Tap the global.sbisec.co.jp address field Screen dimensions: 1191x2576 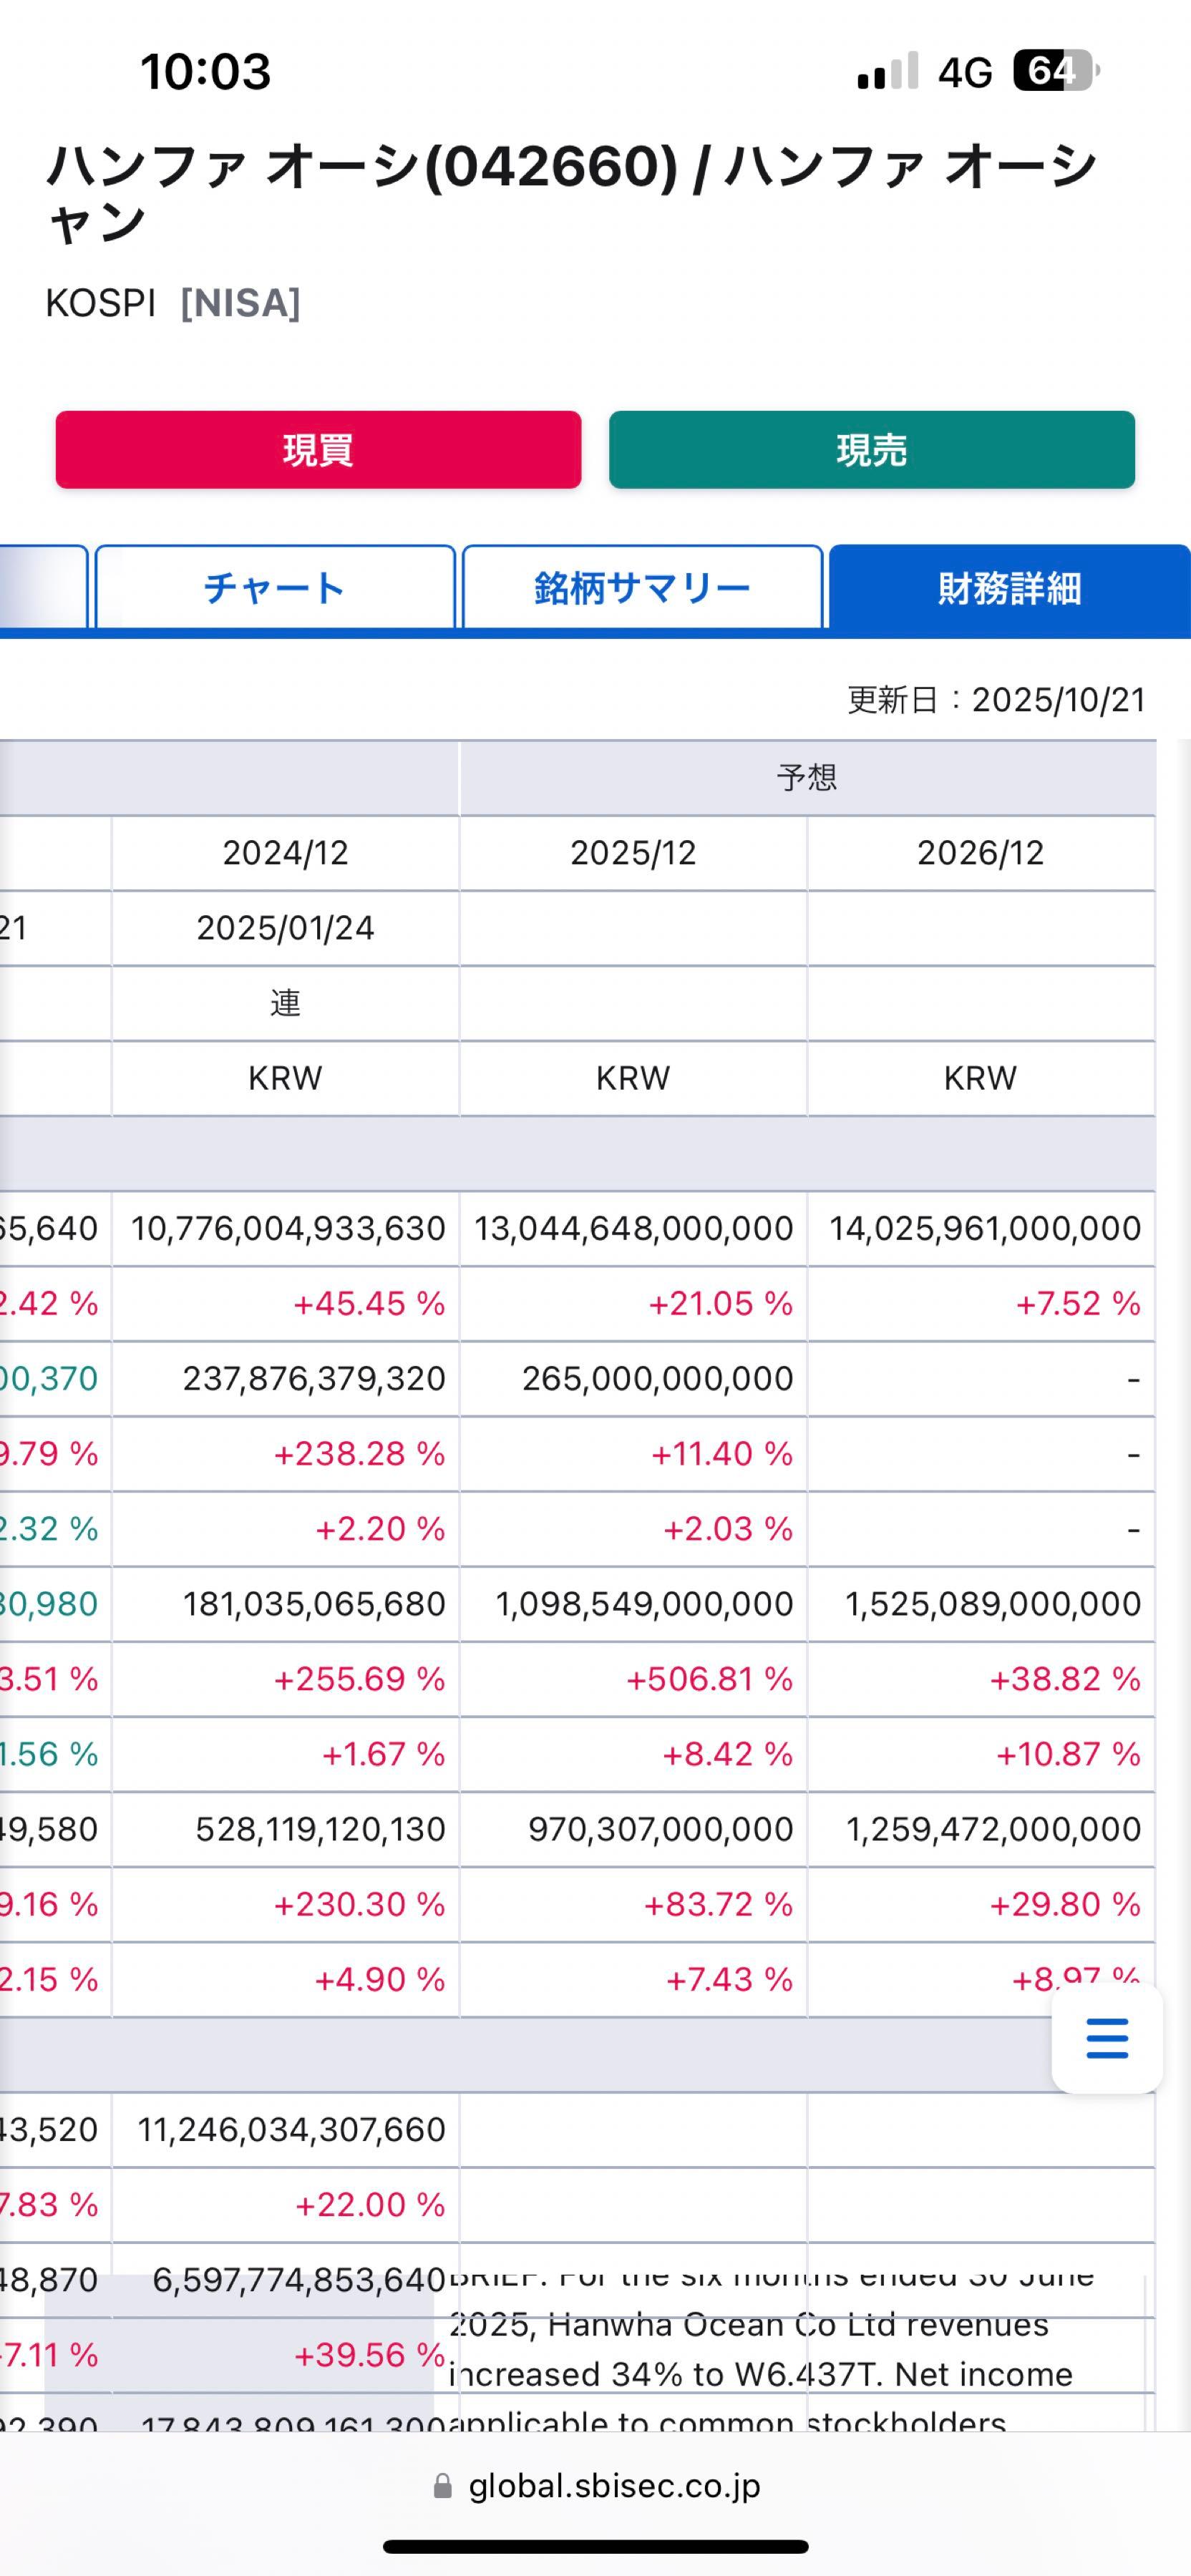pyautogui.click(x=613, y=2486)
